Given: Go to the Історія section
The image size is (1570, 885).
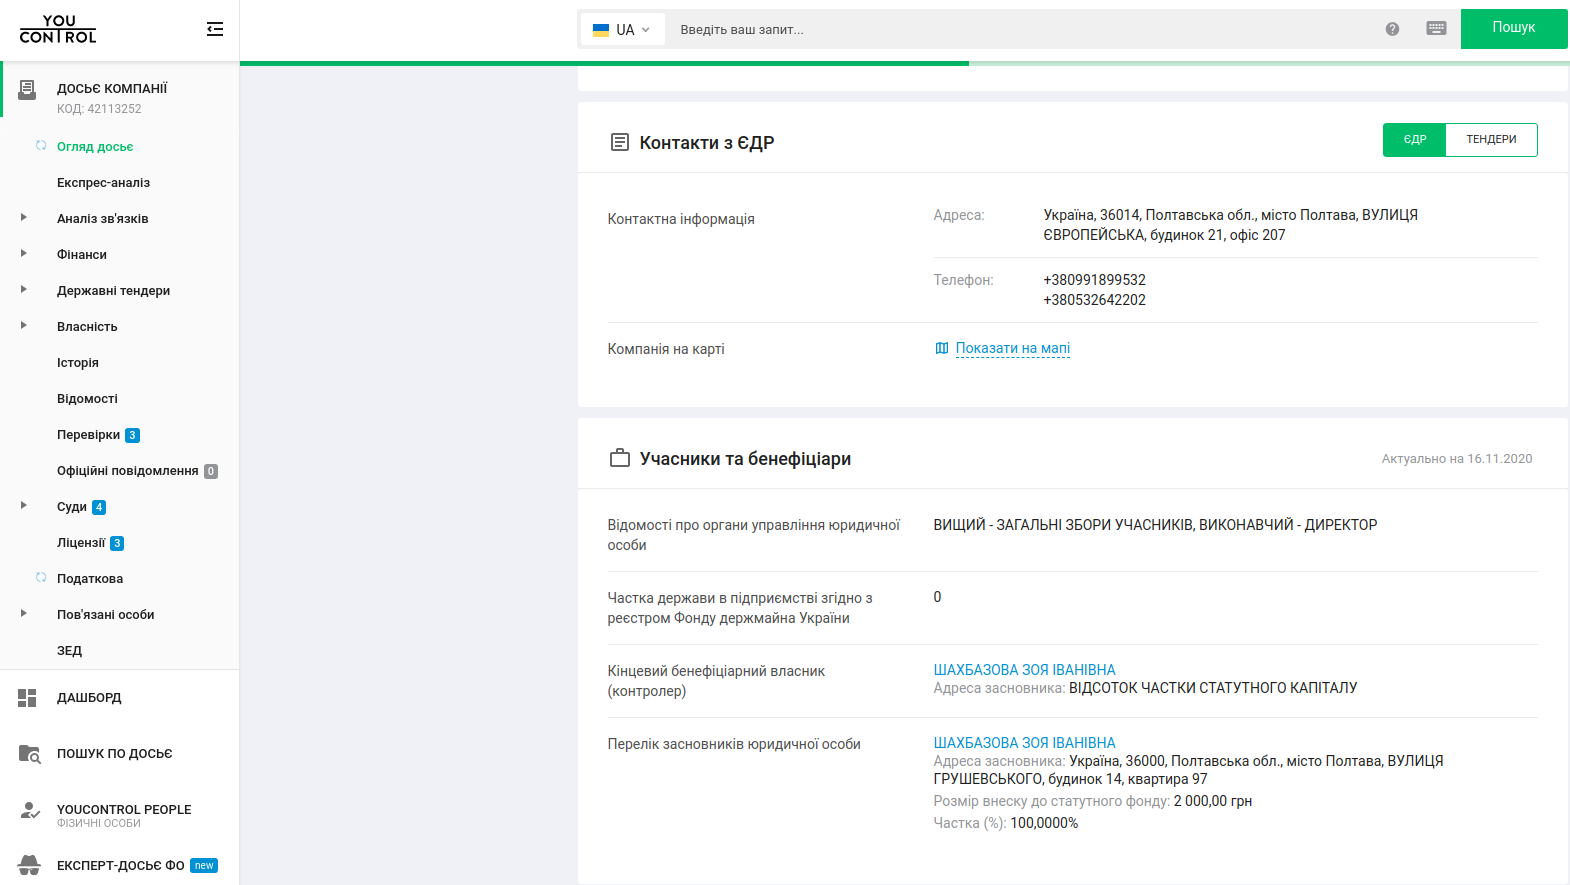Looking at the screenshot, I should click(78, 363).
